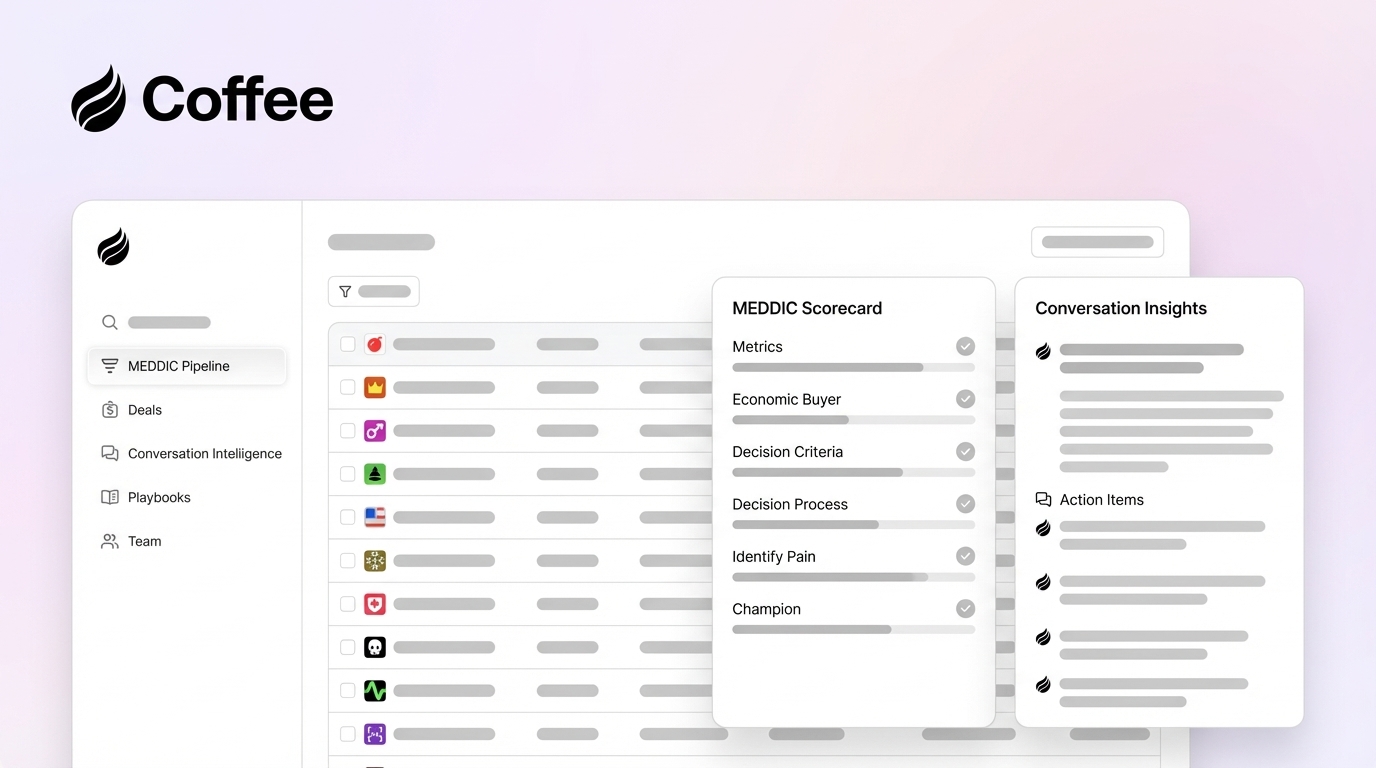Tick the checkbox beside the crown icon row
The height and width of the screenshot is (768, 1376).
tap(348, 387)
